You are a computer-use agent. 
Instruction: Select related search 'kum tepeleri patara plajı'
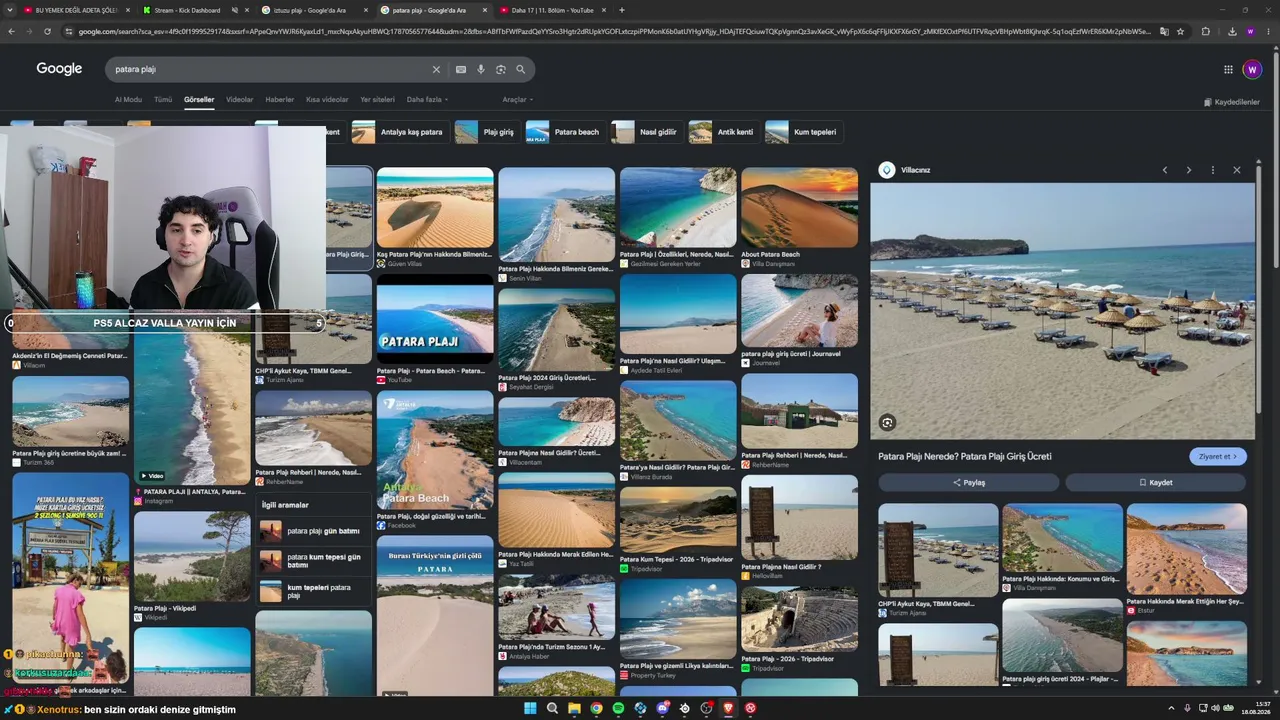[314, 591]
